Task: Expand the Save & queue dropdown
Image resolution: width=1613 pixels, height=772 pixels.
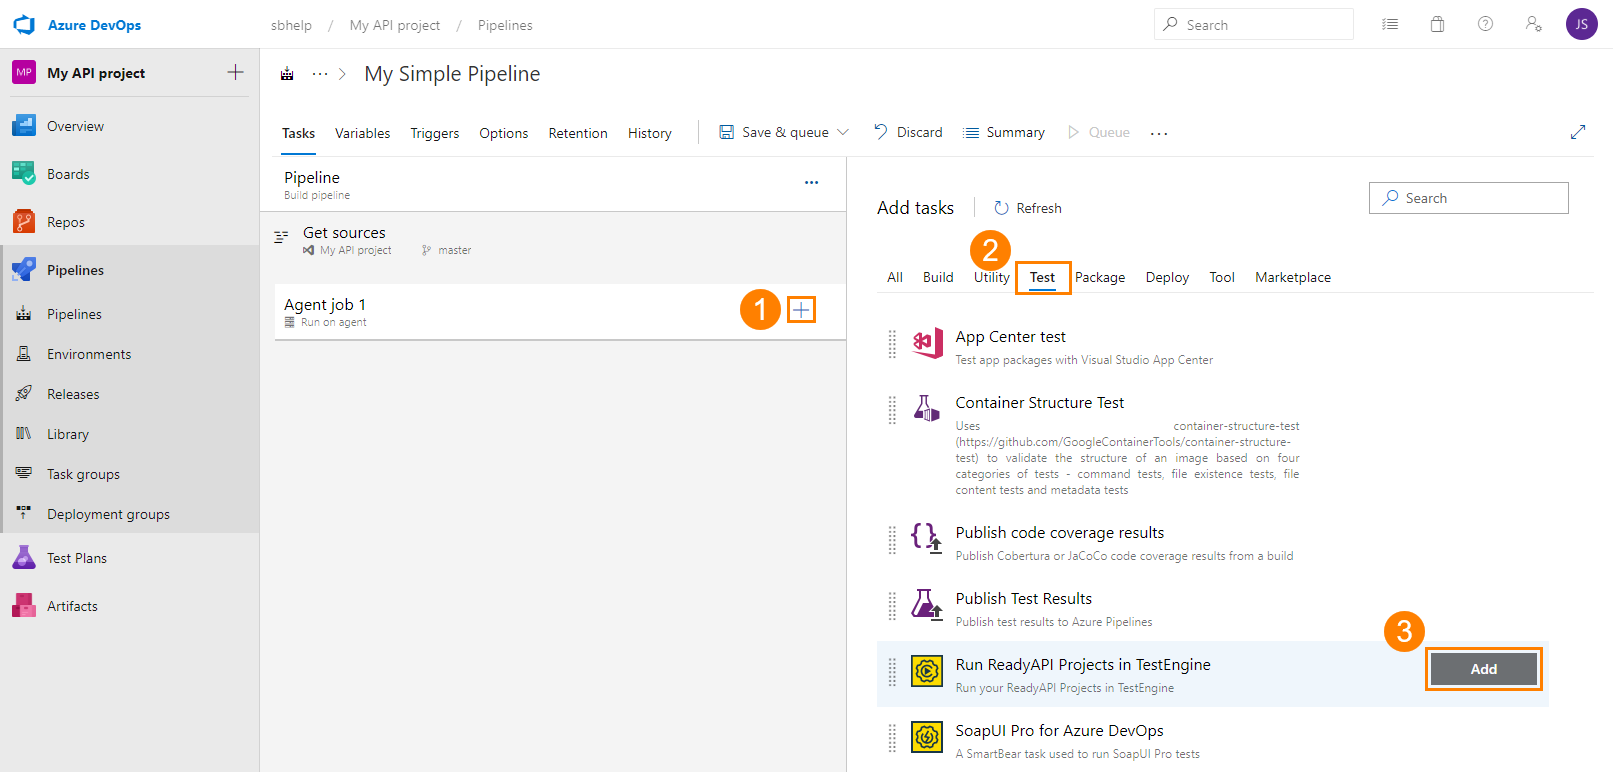Action: click(x=843, y=132)
